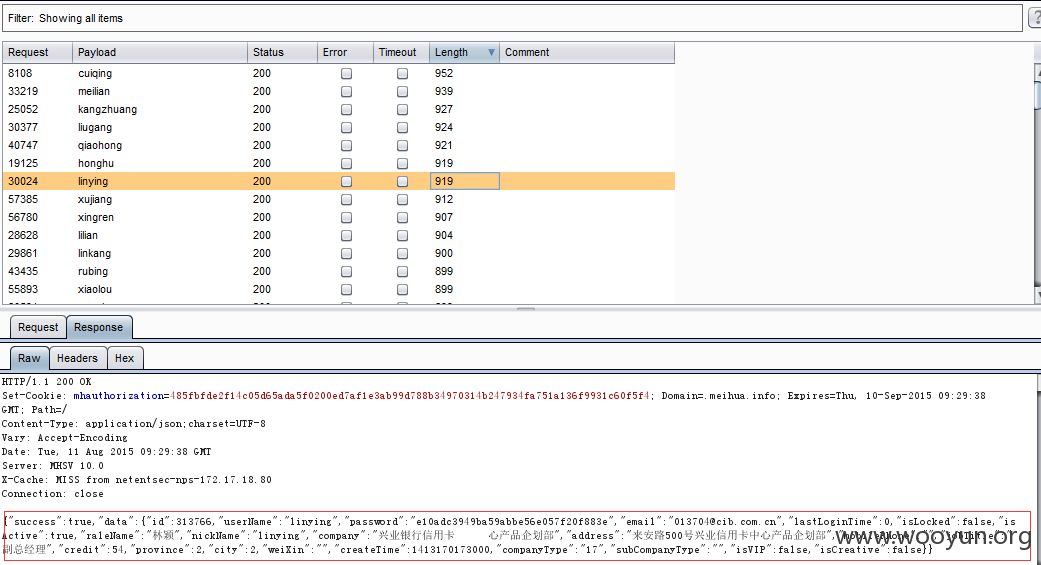
Task: Select payload qiaohong row
Action: click(339, 145)
